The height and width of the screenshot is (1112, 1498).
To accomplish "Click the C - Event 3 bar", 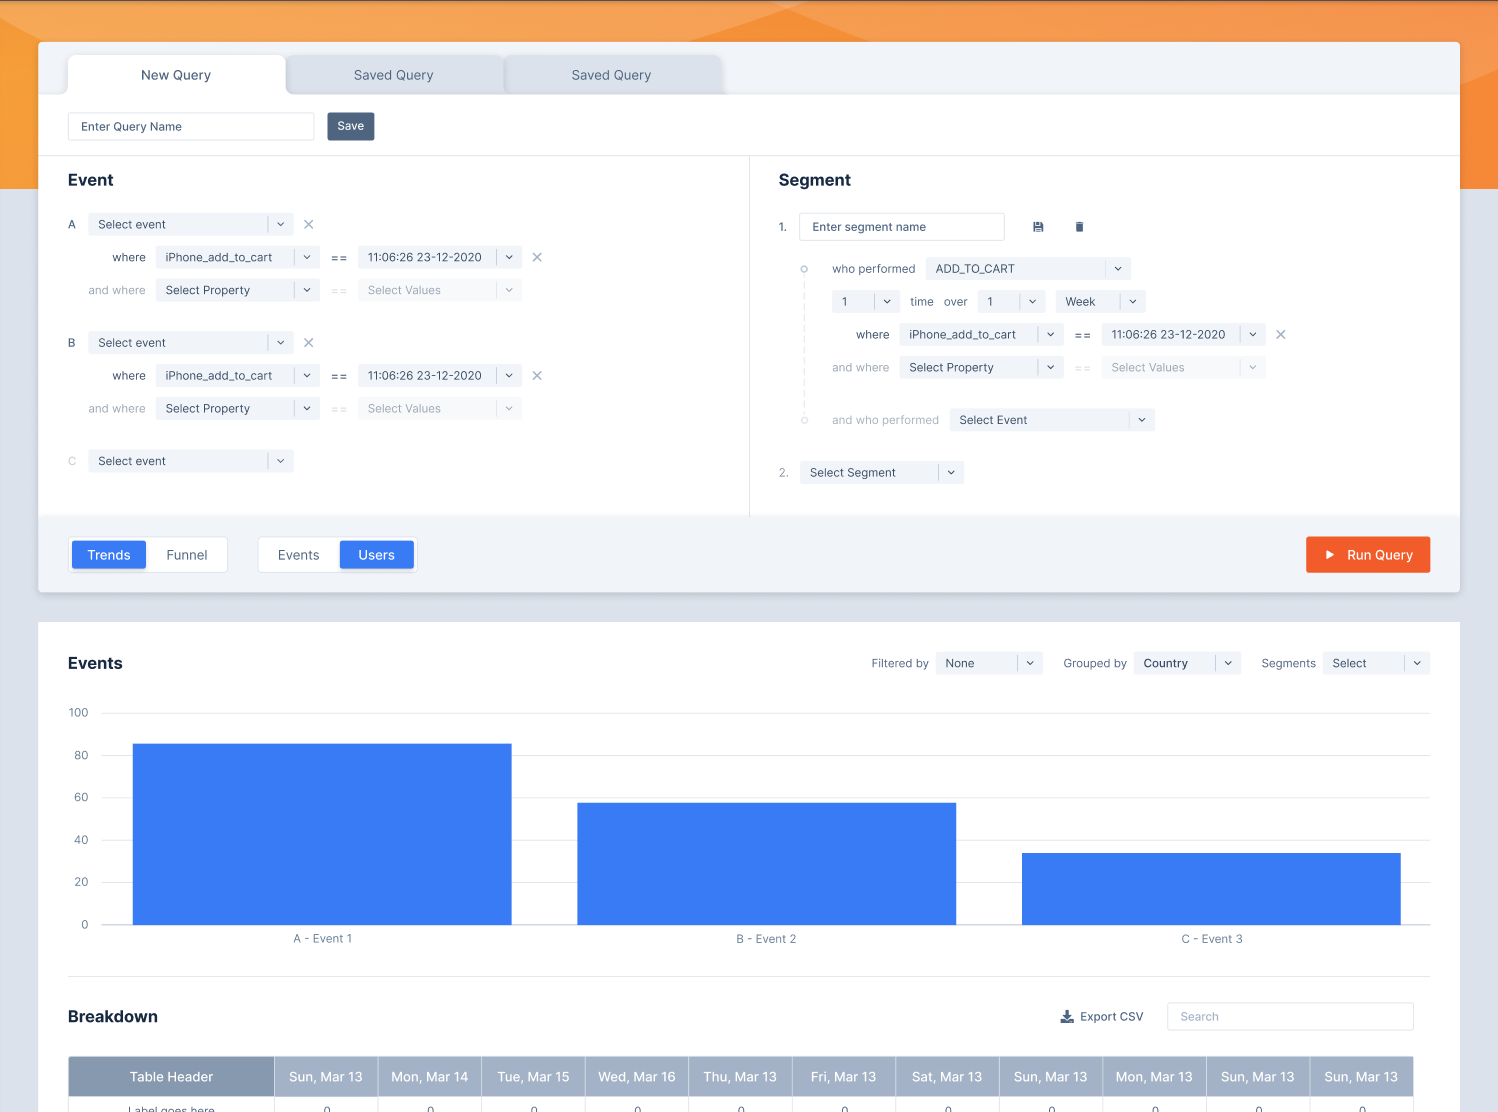I will click(x=1211, y=889).
